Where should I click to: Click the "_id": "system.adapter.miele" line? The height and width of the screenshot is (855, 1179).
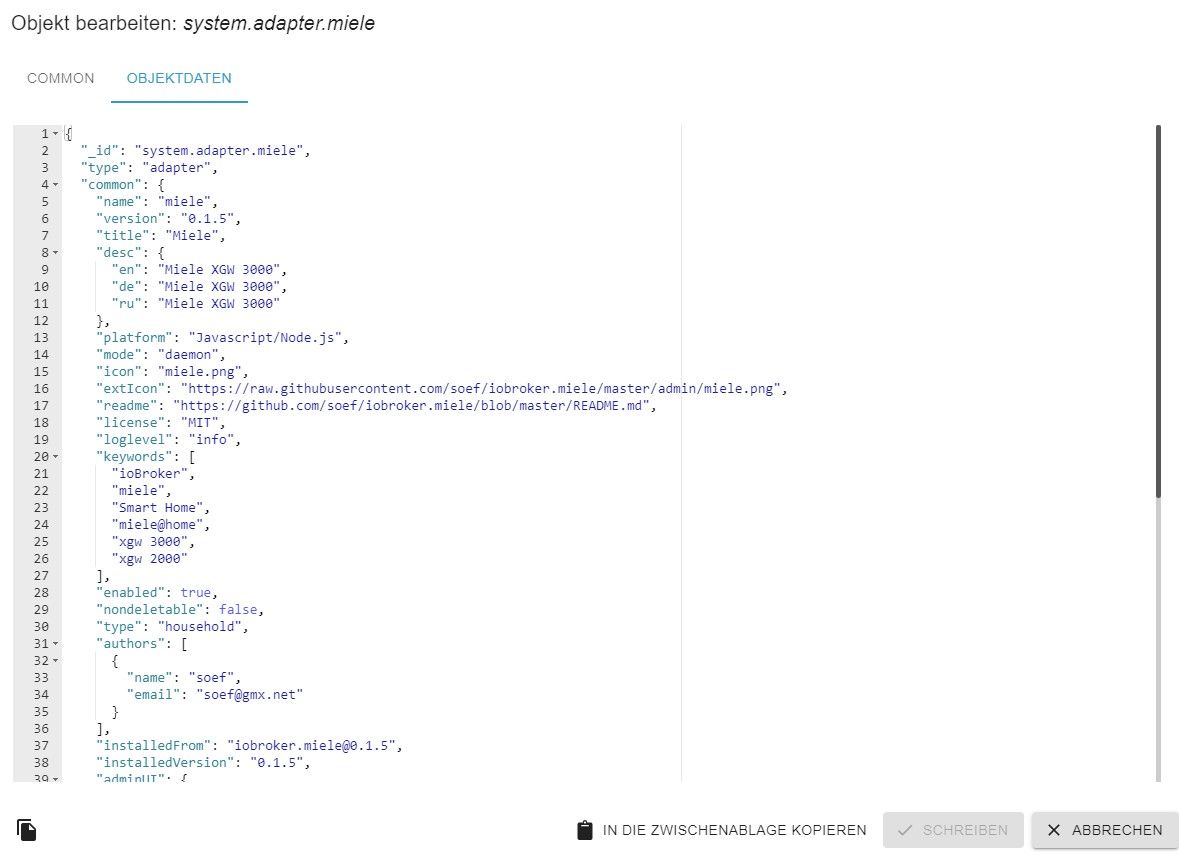coord(195,150)
